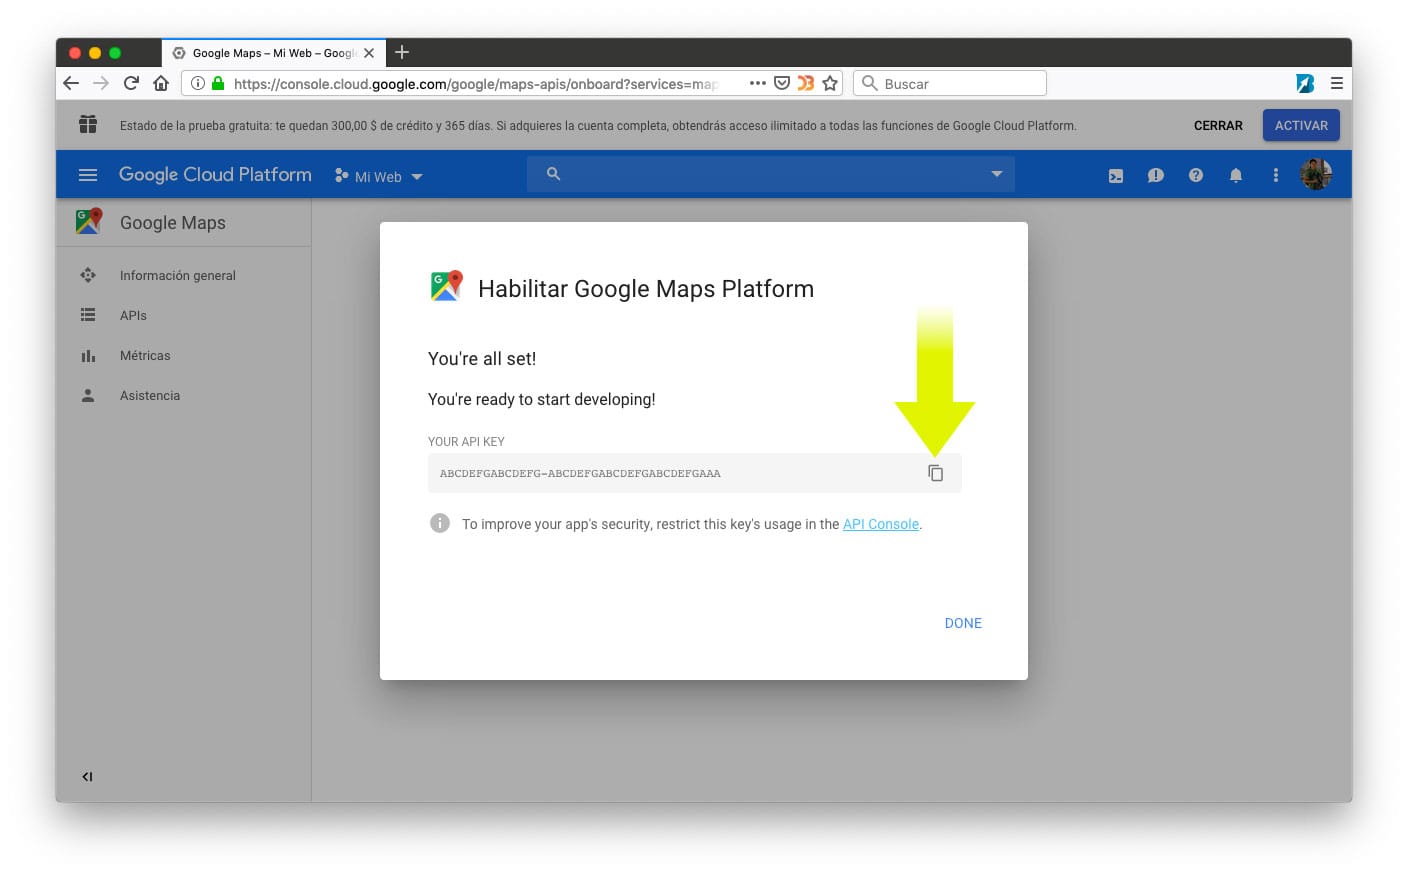
Task: Open APIs in sidebar
Action: tap(133, 315)
